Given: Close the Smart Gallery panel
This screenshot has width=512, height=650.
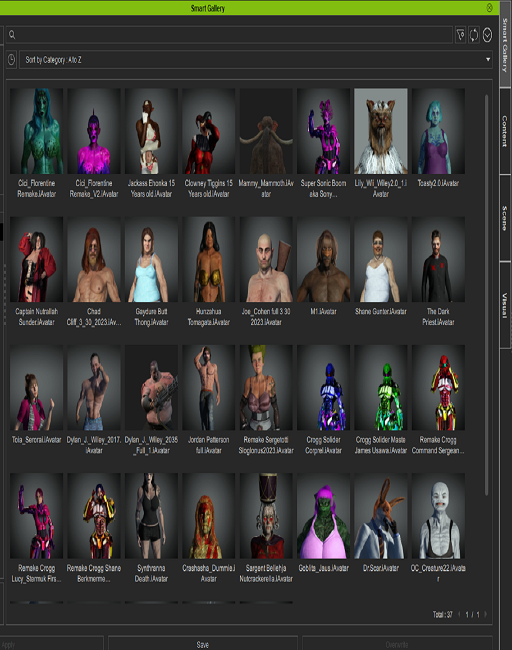Looking at the screenshot, I should point(489,7).
